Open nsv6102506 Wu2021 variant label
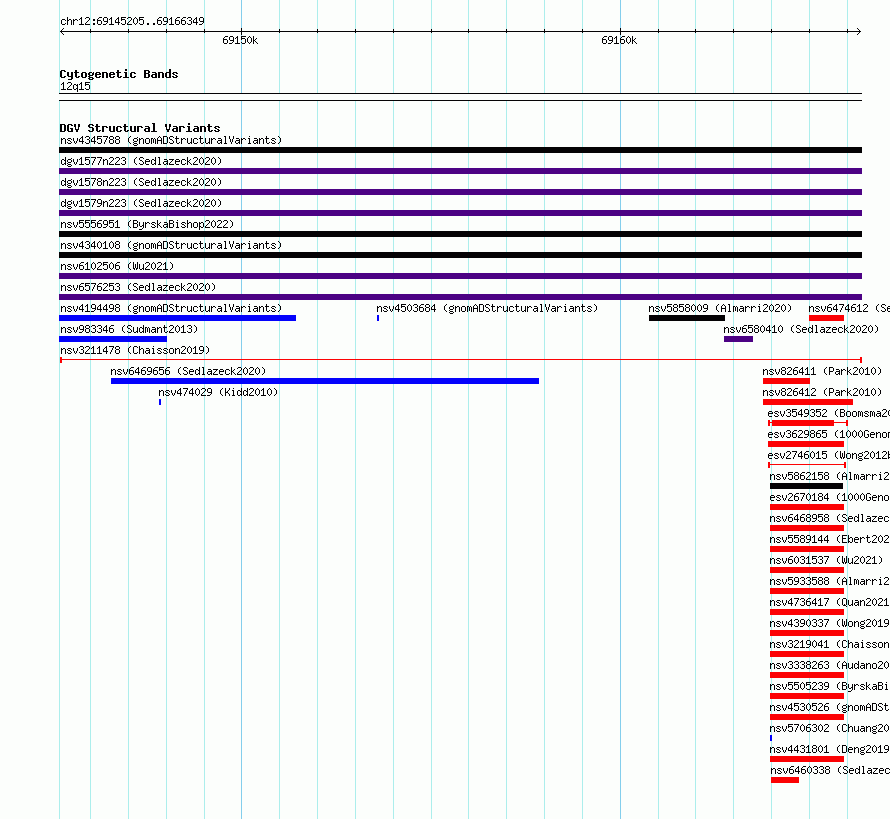890x819 pixels. (x=117, y=266)
